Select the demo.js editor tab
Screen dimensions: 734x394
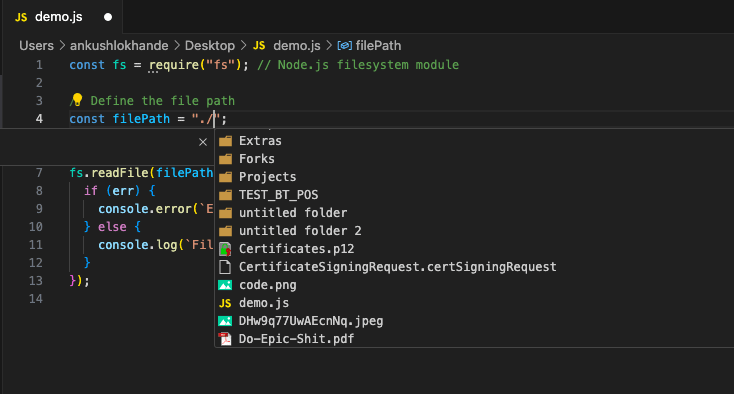(63, 17)
